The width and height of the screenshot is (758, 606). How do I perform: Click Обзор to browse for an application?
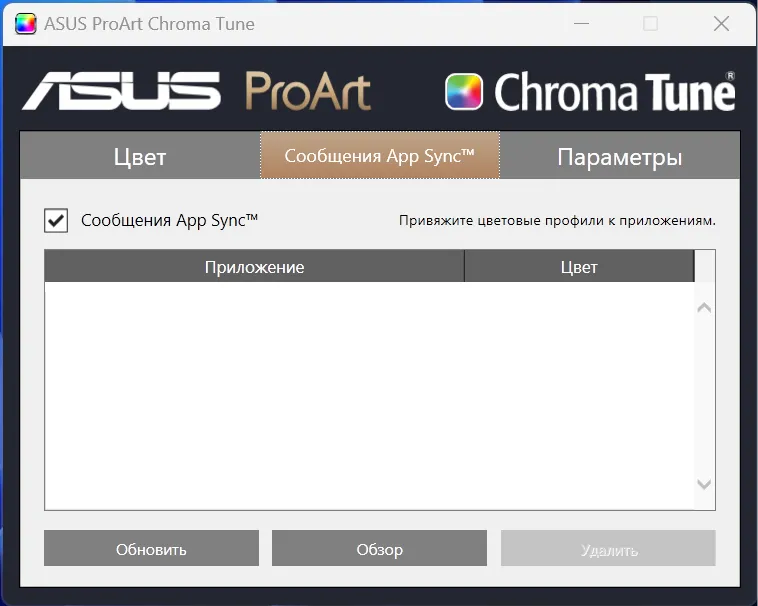[379, 549]
